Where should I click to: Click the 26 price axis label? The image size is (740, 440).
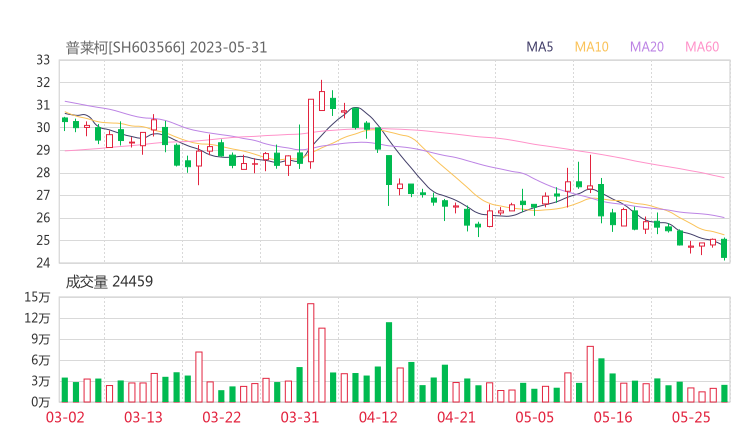point(43,218)
